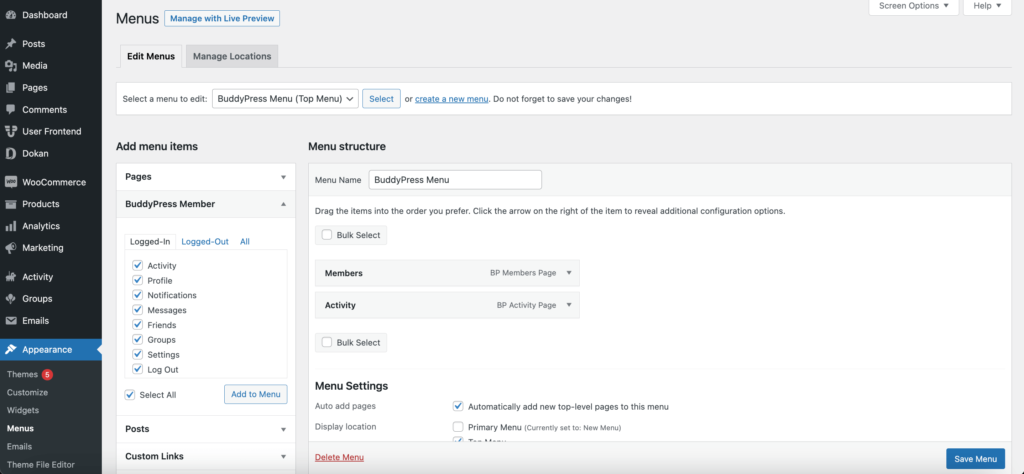Open Comments via its speech bubble icon
The width and height of the screenshot is (1024, 474).
point(11,110)
